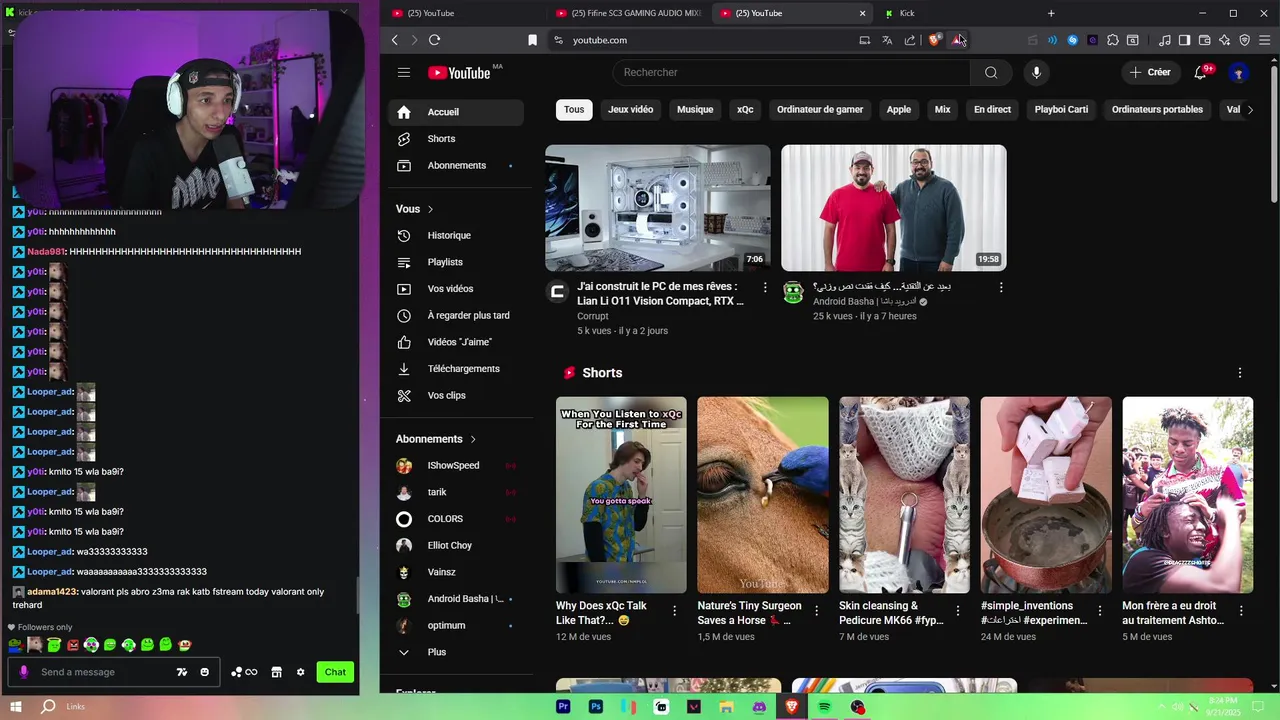Switch to the Fifine SC3 Gaming Audio tab
Image resolution: width=1280 pixels, height=720 pixels.
click(x=628, y=13)
